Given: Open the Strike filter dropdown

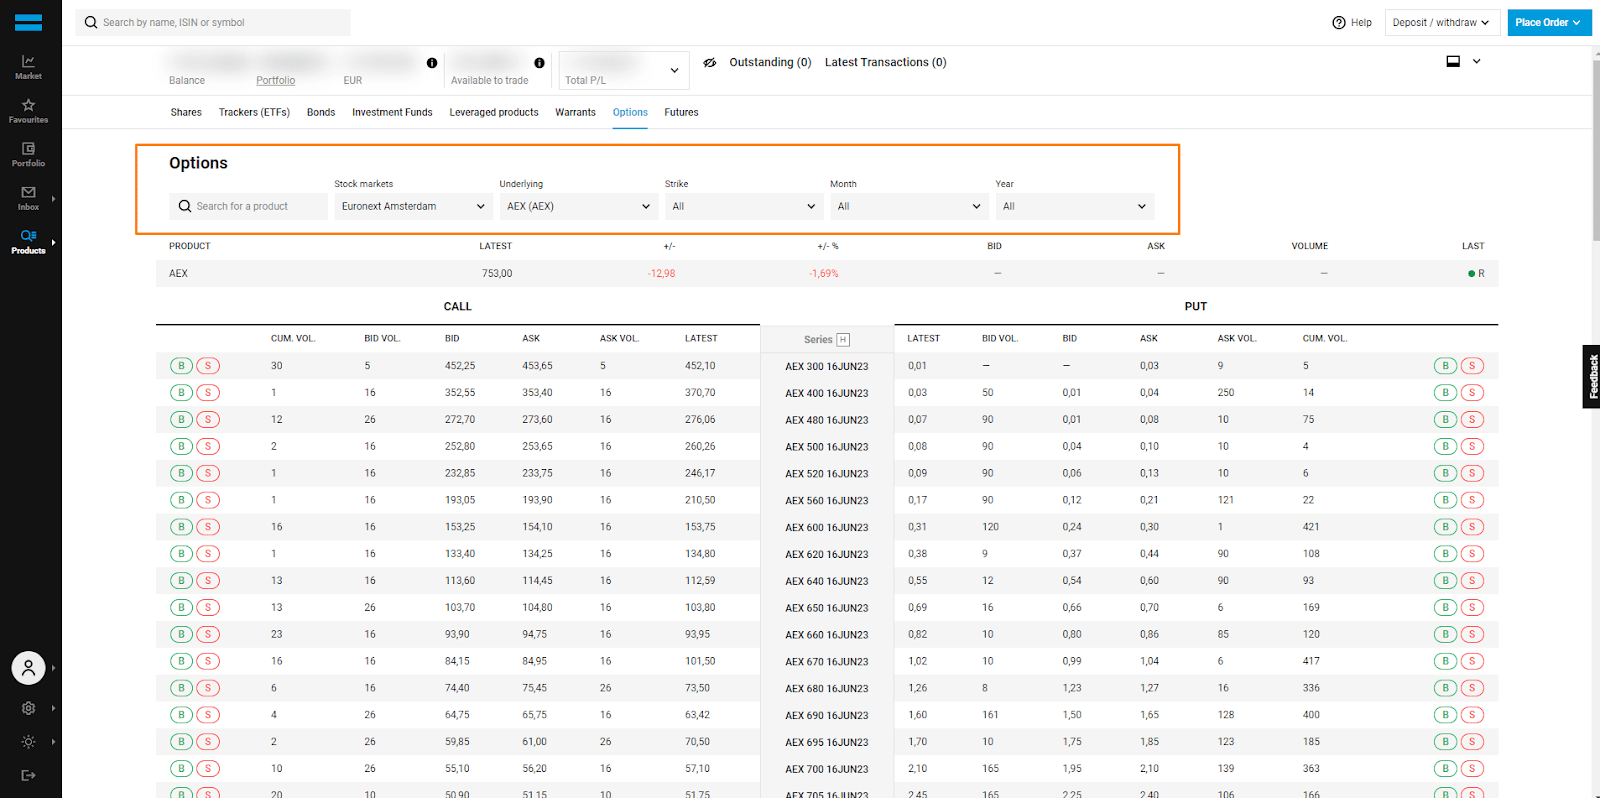Looking at the screenshot, I should 744,206.
